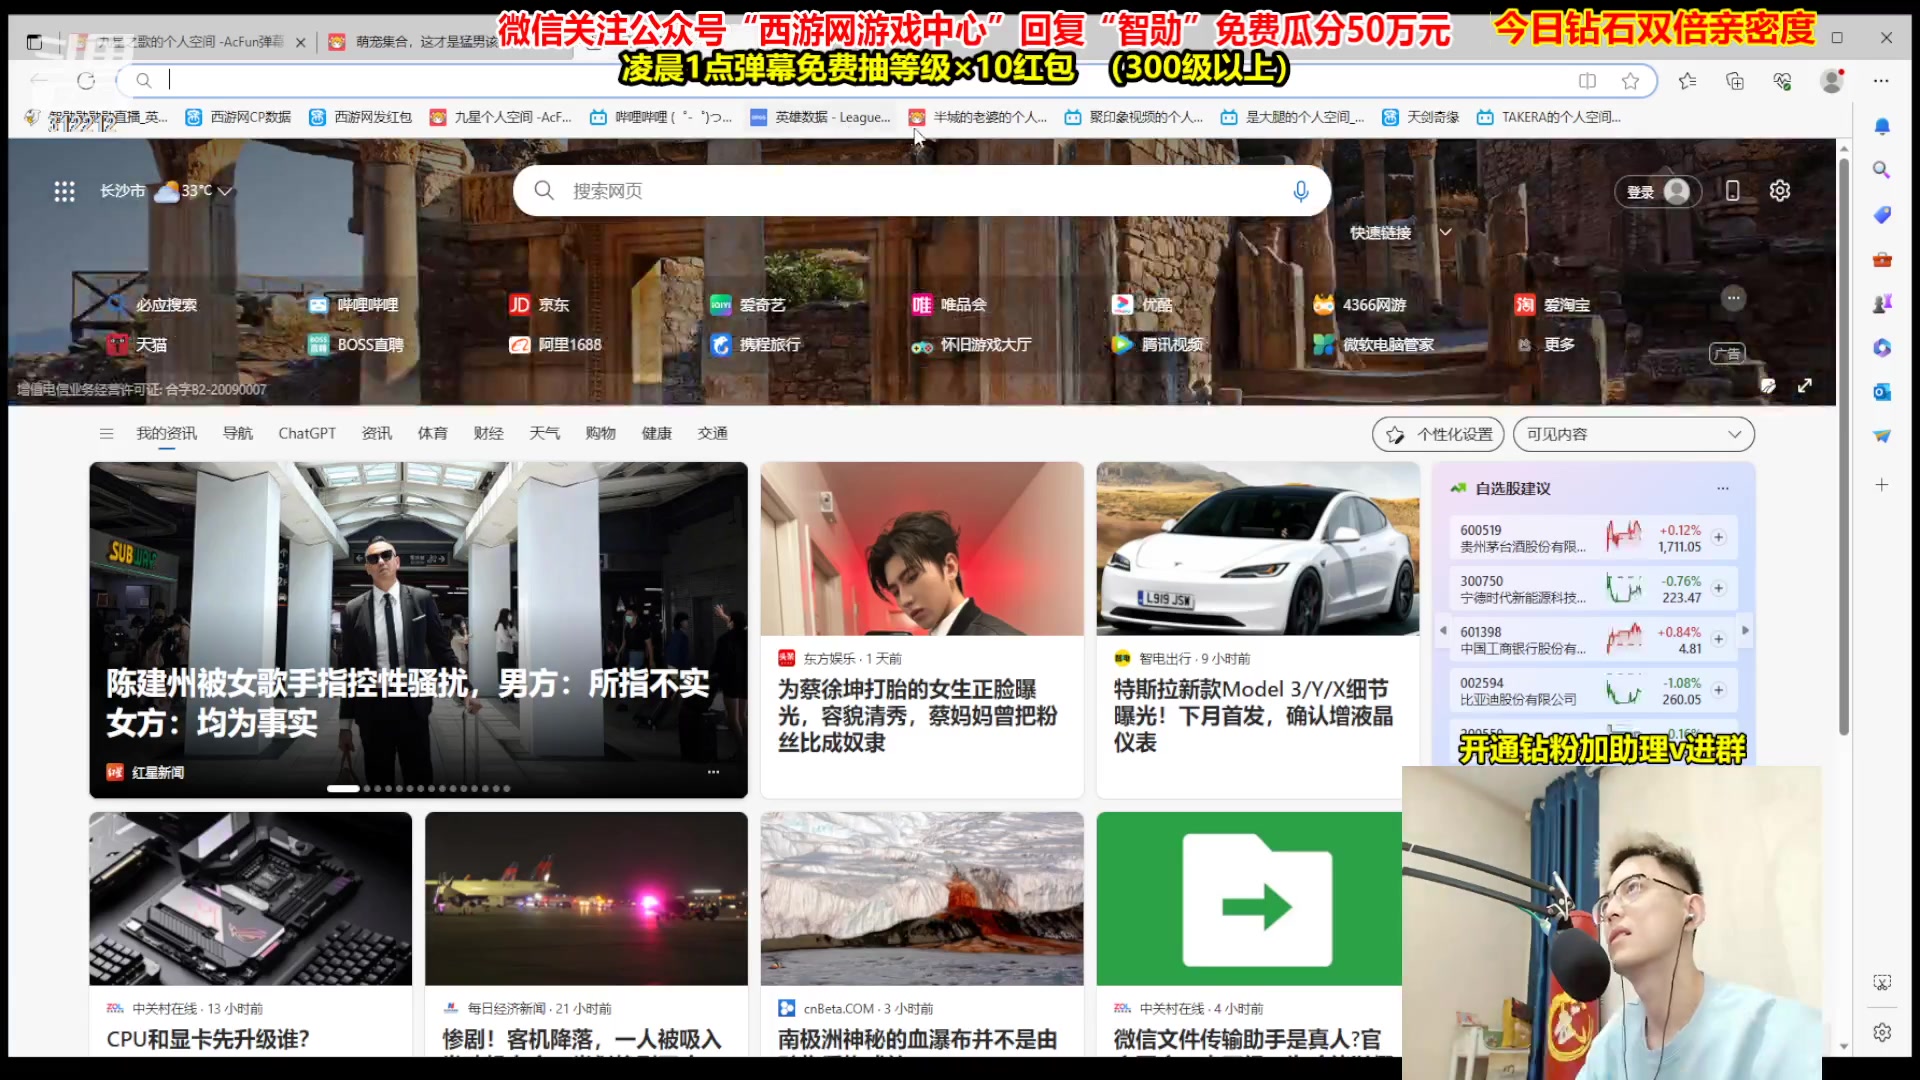Open stock widget more options ellipsis
The width and height of the screenshot is (1920, 1080).
[x=1723, y=488]
